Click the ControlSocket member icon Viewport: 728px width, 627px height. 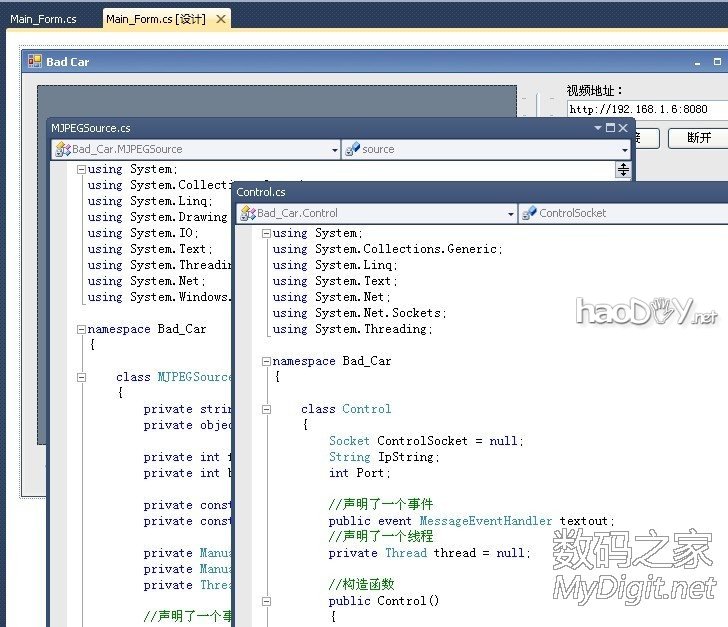[529, 213]
